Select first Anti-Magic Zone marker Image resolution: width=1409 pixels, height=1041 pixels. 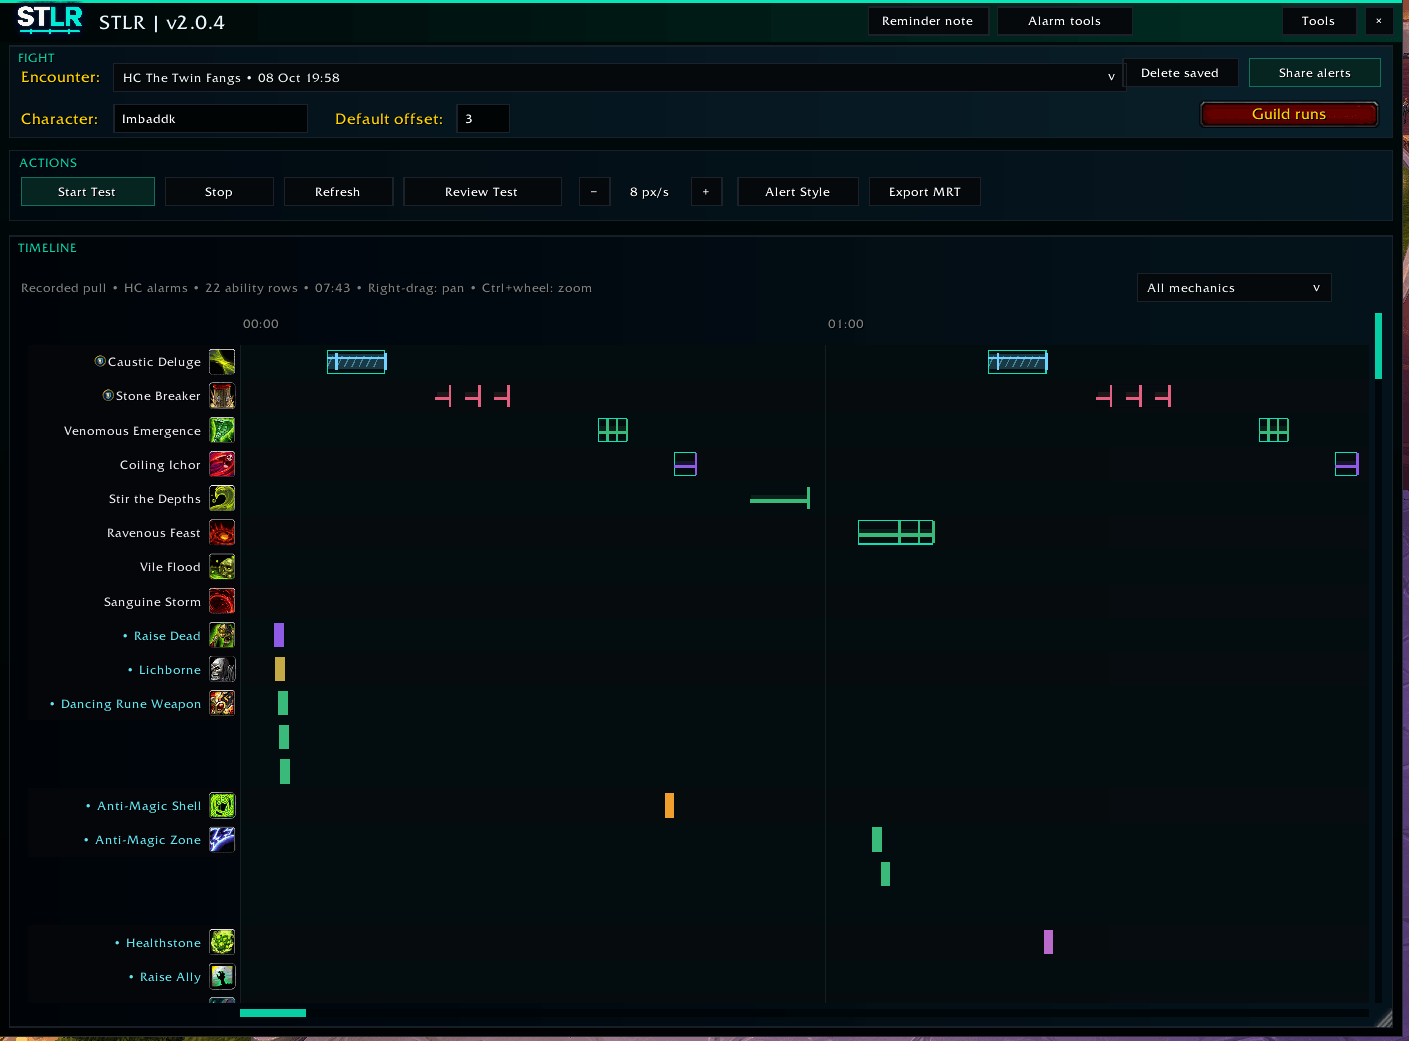click(x=877, y=839)
